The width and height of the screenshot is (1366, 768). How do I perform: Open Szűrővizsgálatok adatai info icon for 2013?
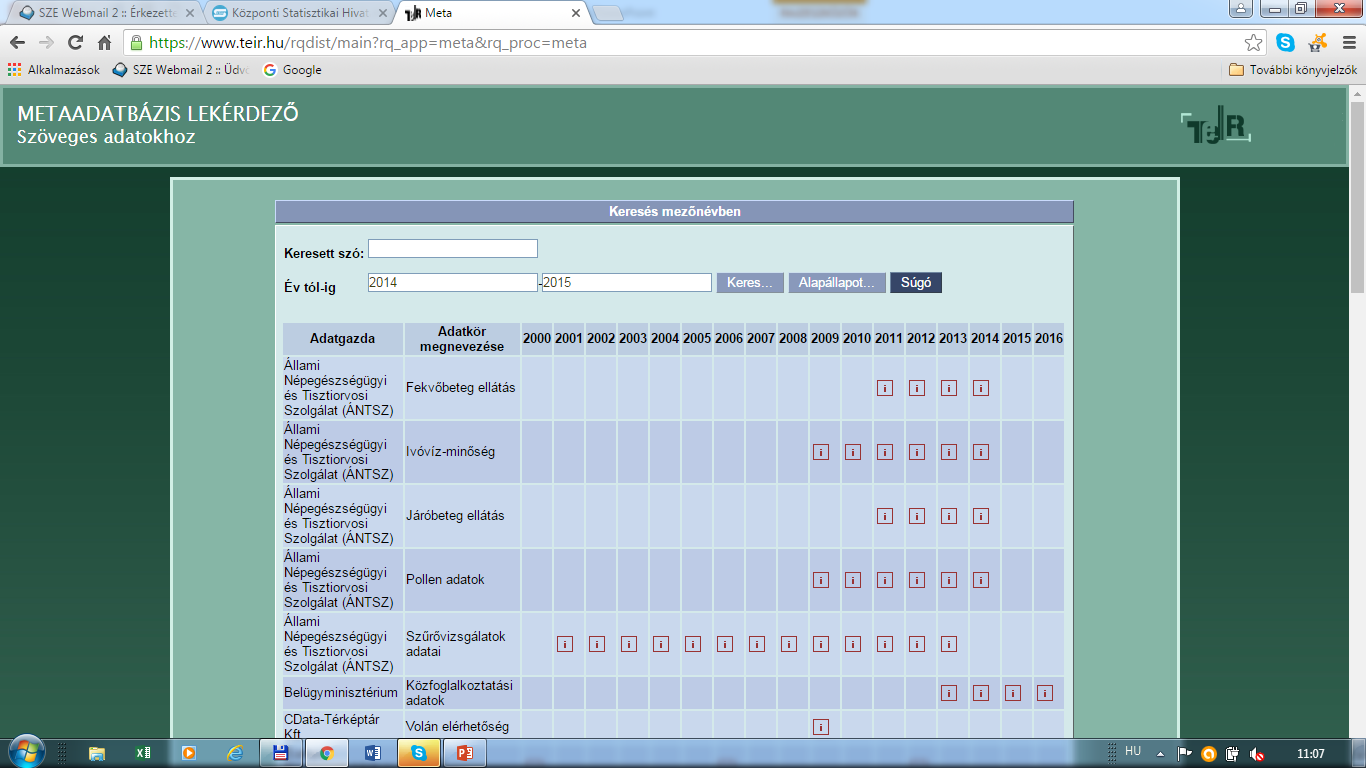point(949,644)
